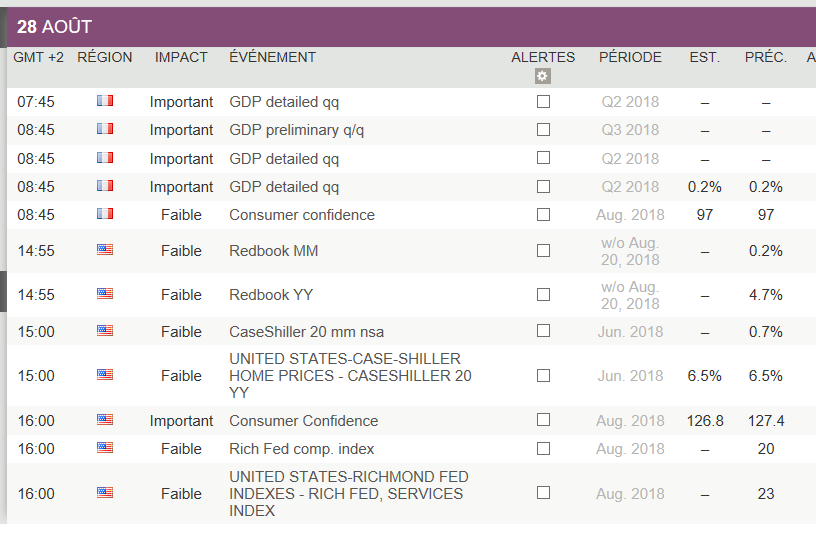Image resolution: width=816 pixels, height=545 pixels.
Task: Check the alert box for Rich Fed comp. index
Action: click(x=543, y=448)
